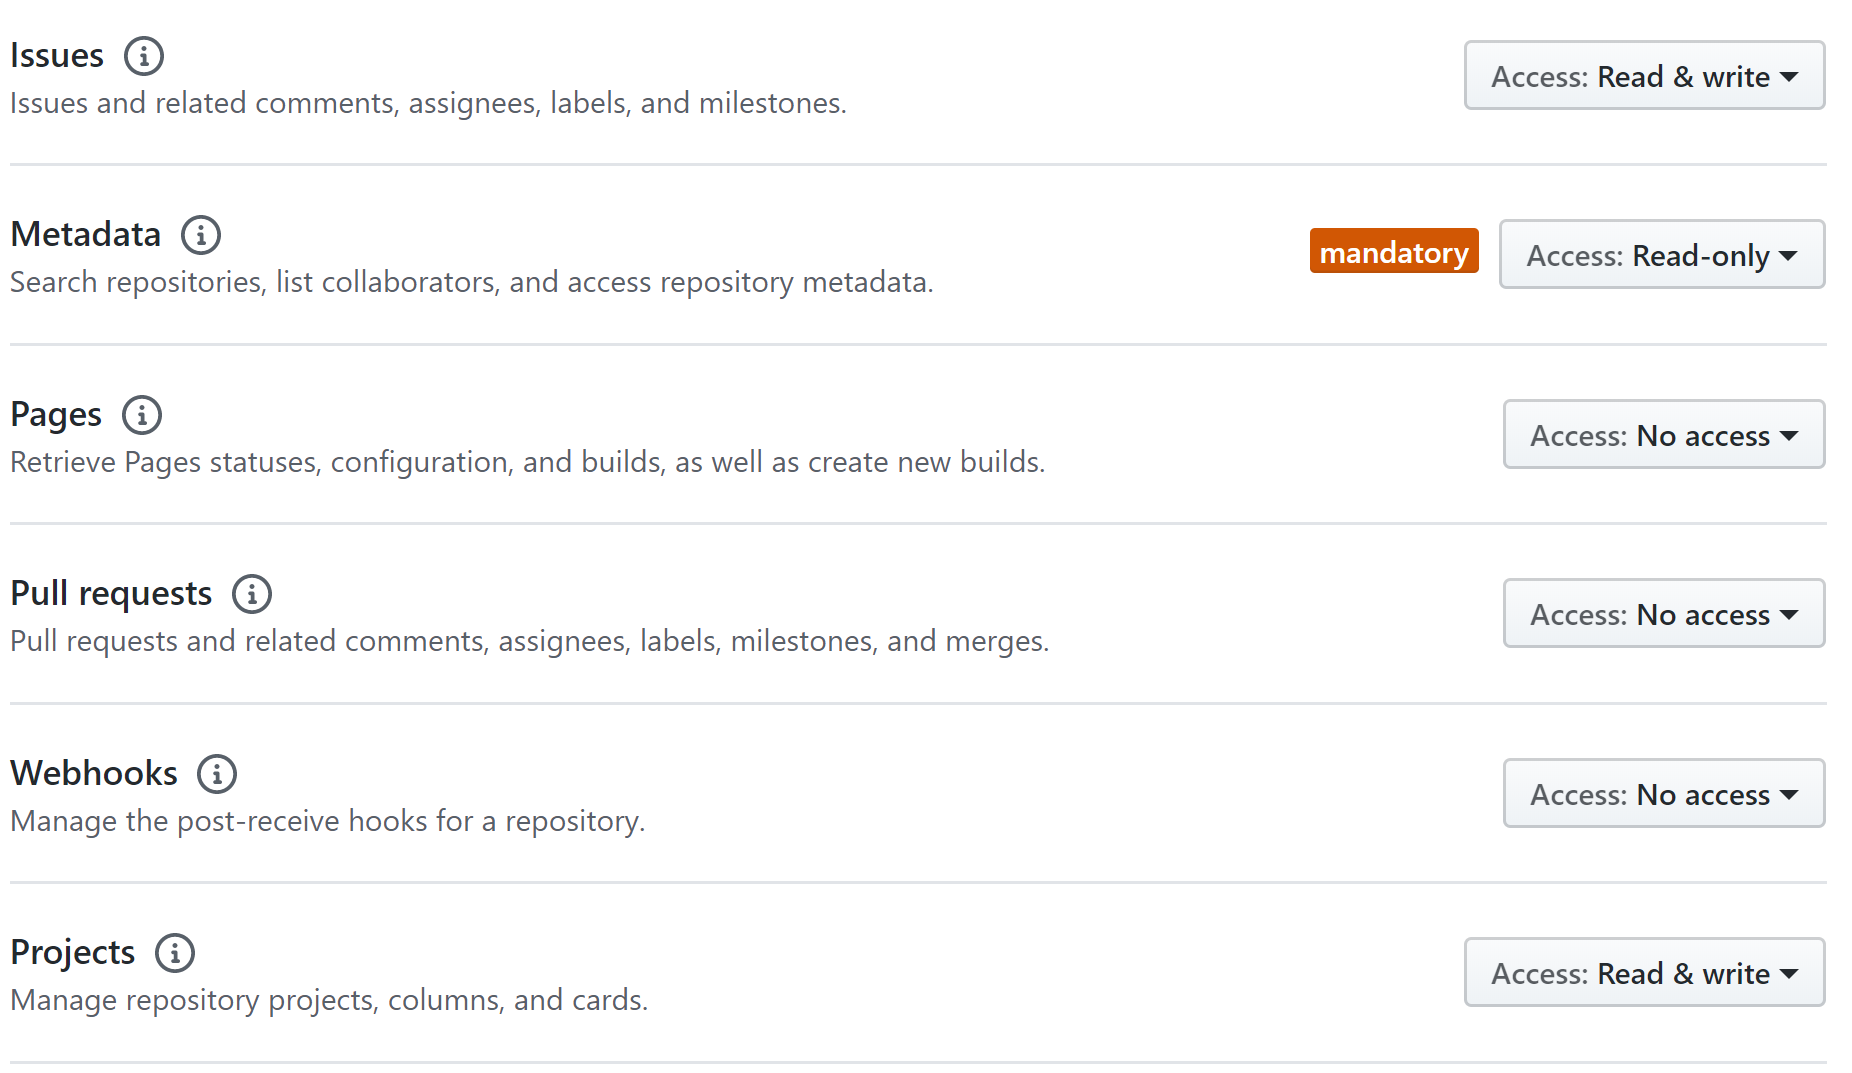Open the Projects Read & write dropdown
The width and height of the screenshot is (1852, 1073).
pos(1644,973)
